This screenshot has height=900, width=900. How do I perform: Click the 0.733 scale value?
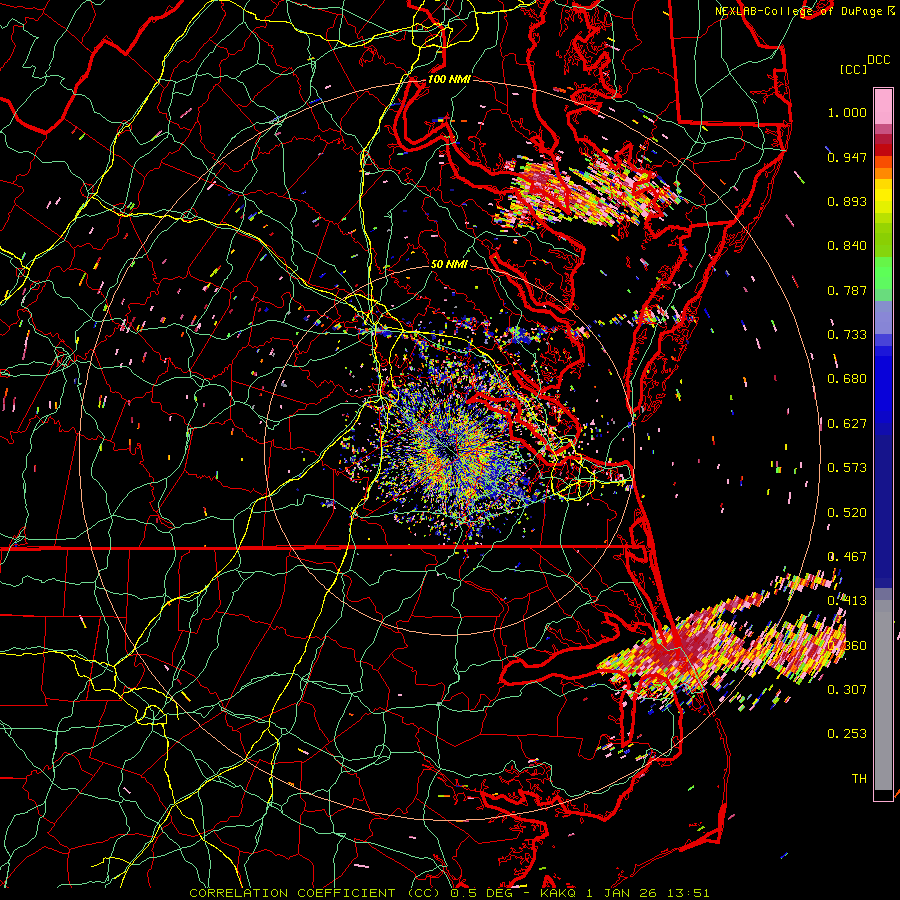point(847,335)
